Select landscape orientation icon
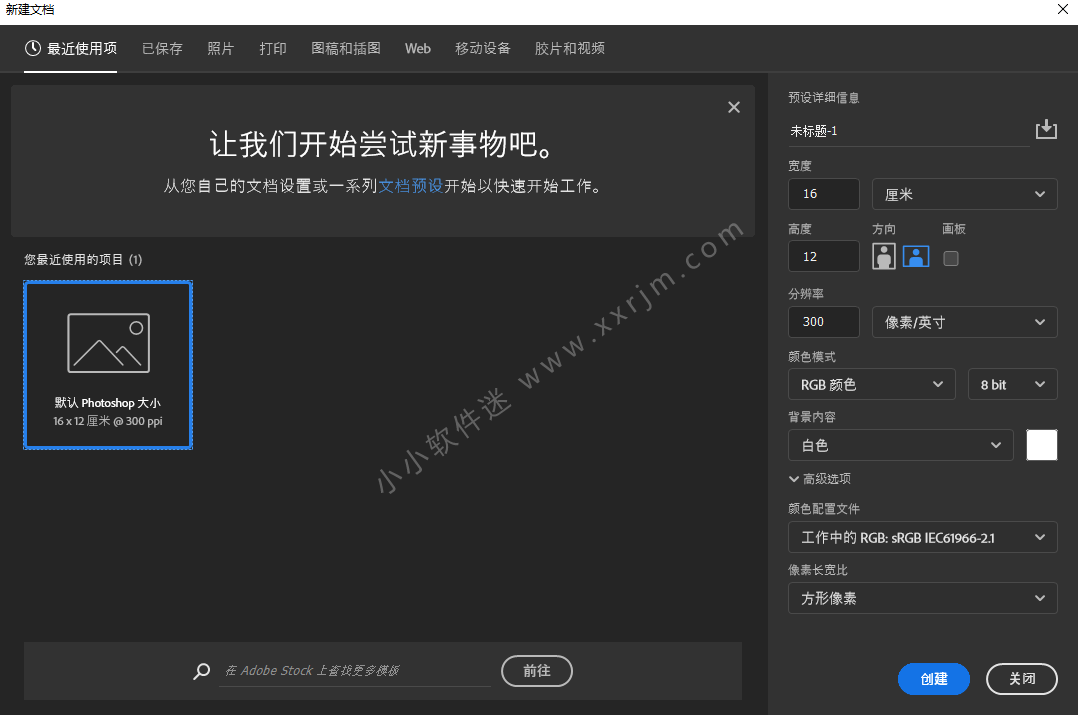 (916, 257)
